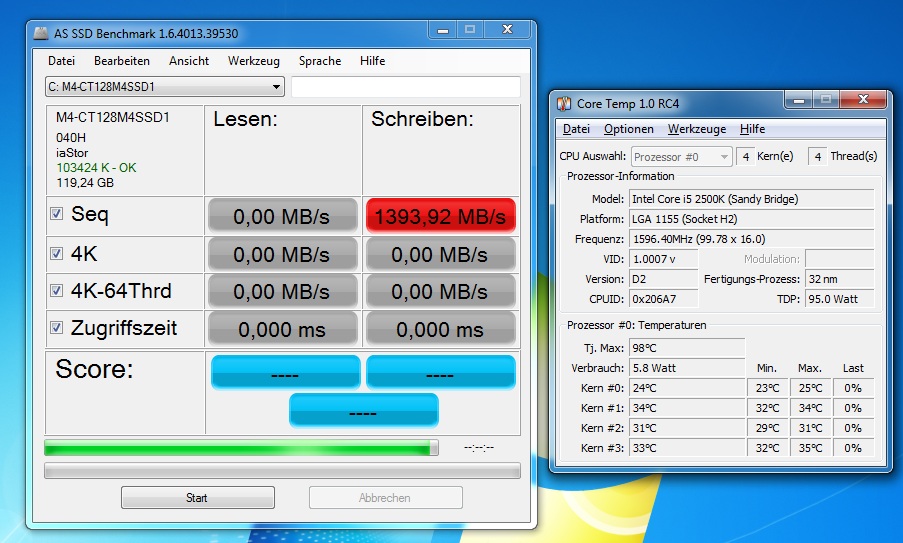The image size is (903, 543).
Task: Click the iaStor driver text
Action: [x=72, y=153]
